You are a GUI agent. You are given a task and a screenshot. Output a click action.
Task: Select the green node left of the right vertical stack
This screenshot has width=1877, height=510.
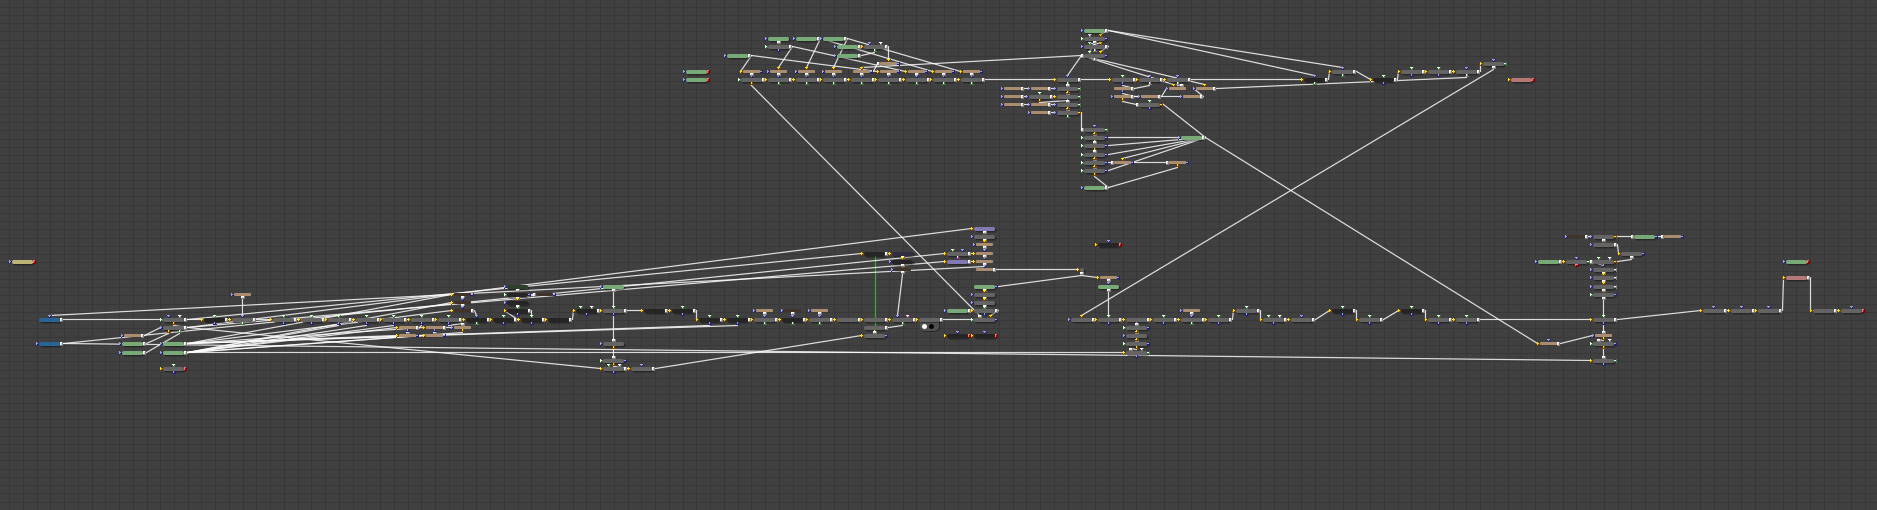[x=1549, y=262]
